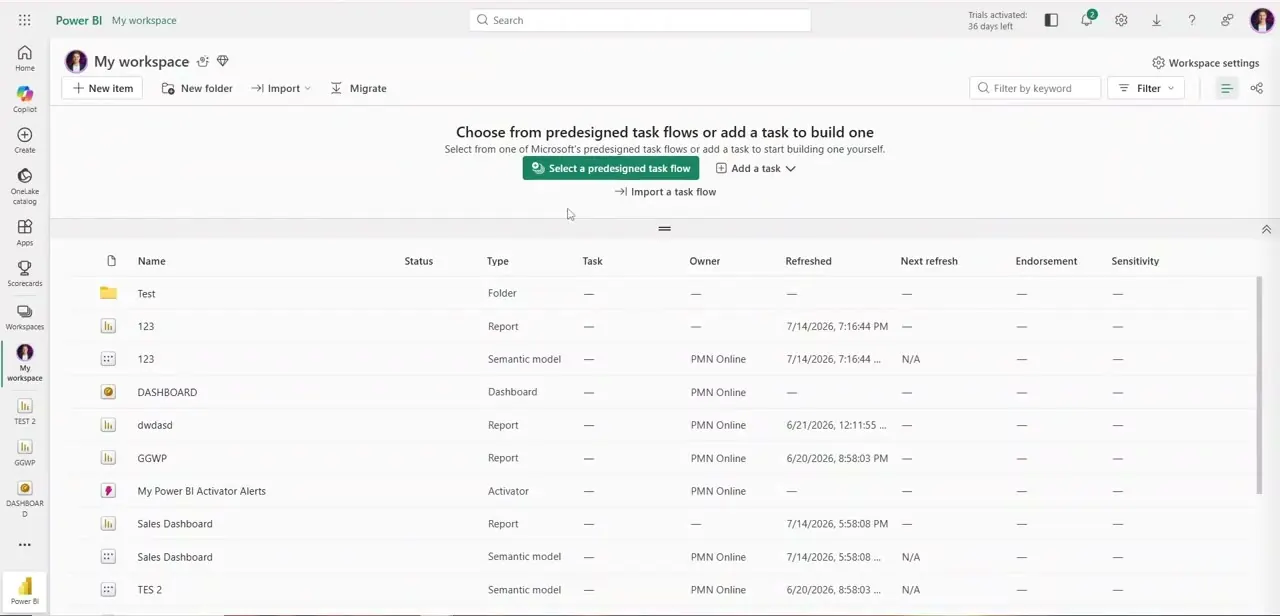This screenshot has width=1280, height=616.
Task: Focus the Filter by keyword field
Action: [1035, 88]
